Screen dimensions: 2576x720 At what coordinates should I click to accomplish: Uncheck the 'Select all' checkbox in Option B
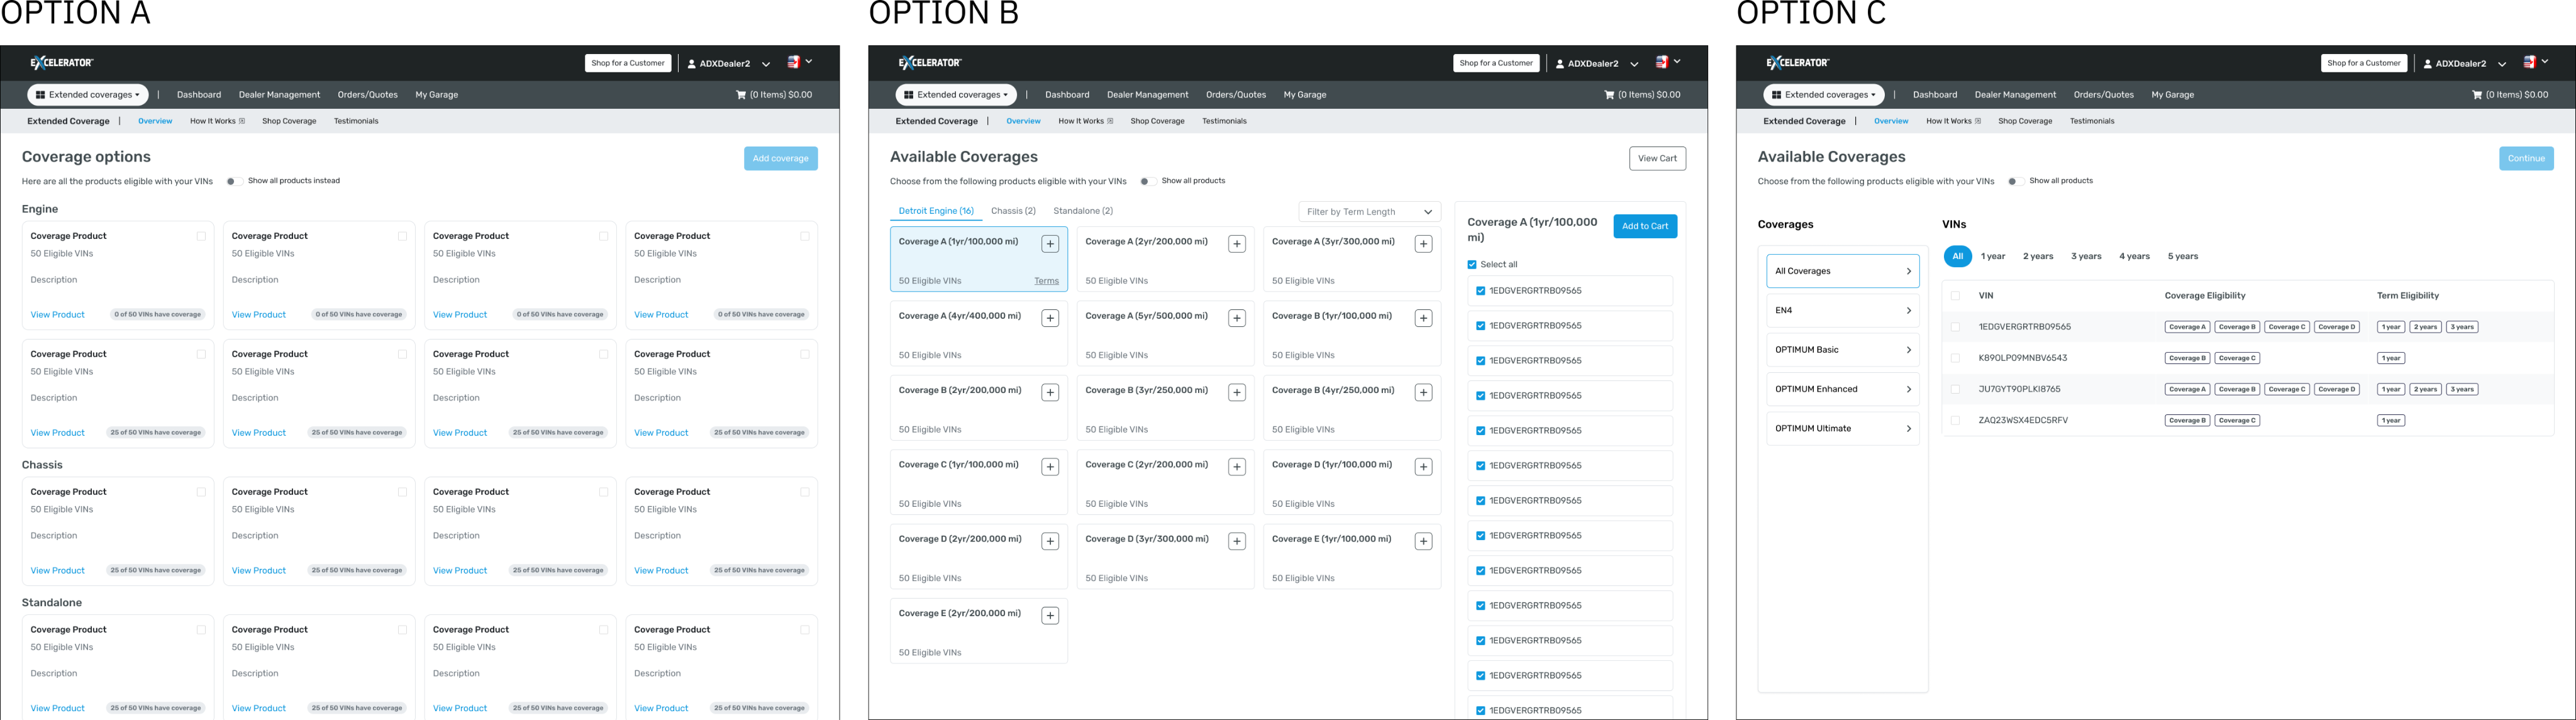click(x=1472, y=265)
